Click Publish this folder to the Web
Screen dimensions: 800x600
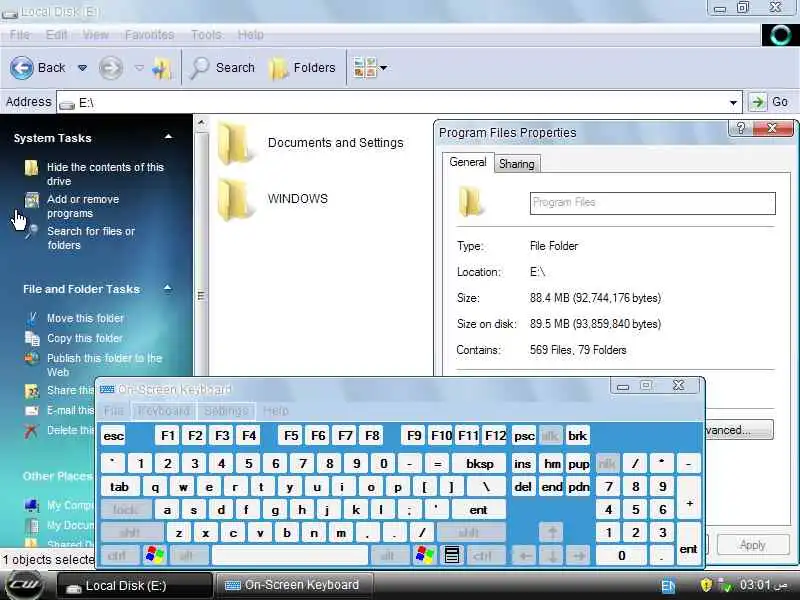(104, 365)
